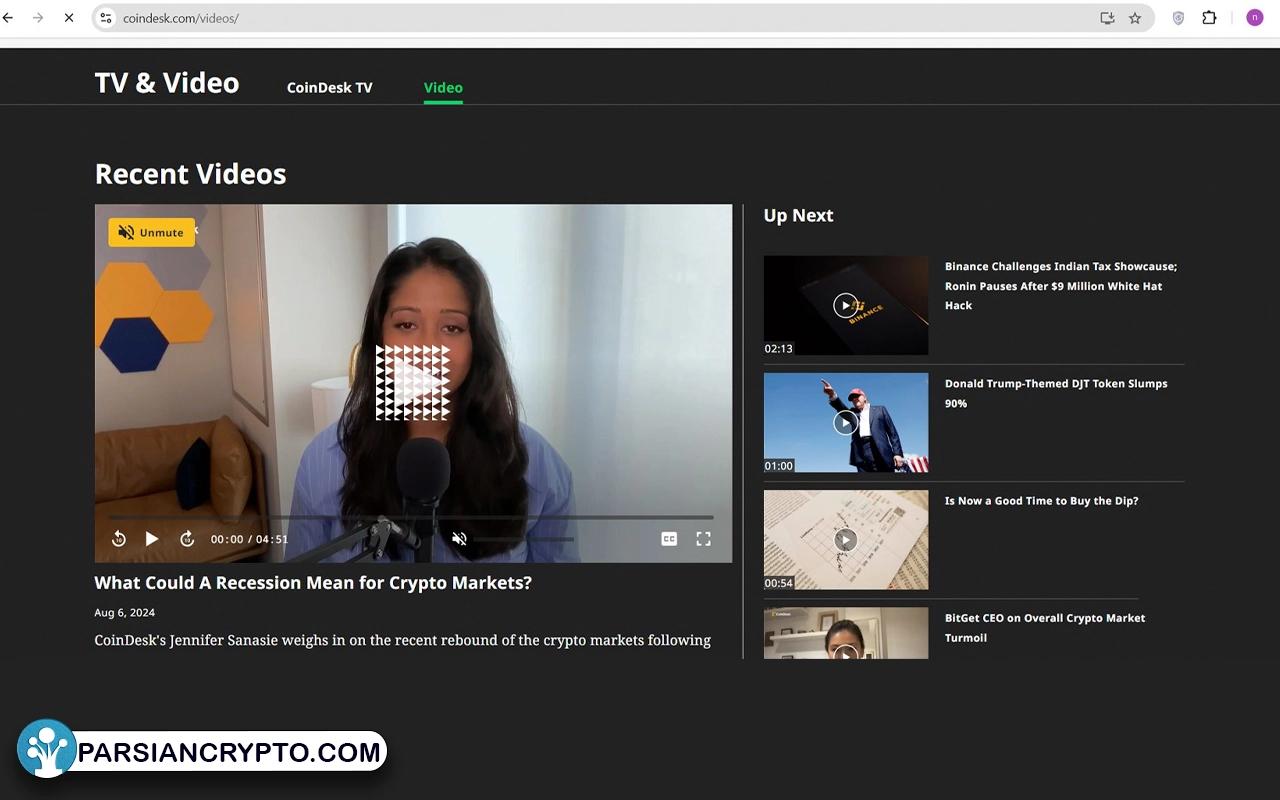The width and height of the screenshot is (1280, 800).
Task: Click the install app icon in address bar
Action: click(1107, 18)
